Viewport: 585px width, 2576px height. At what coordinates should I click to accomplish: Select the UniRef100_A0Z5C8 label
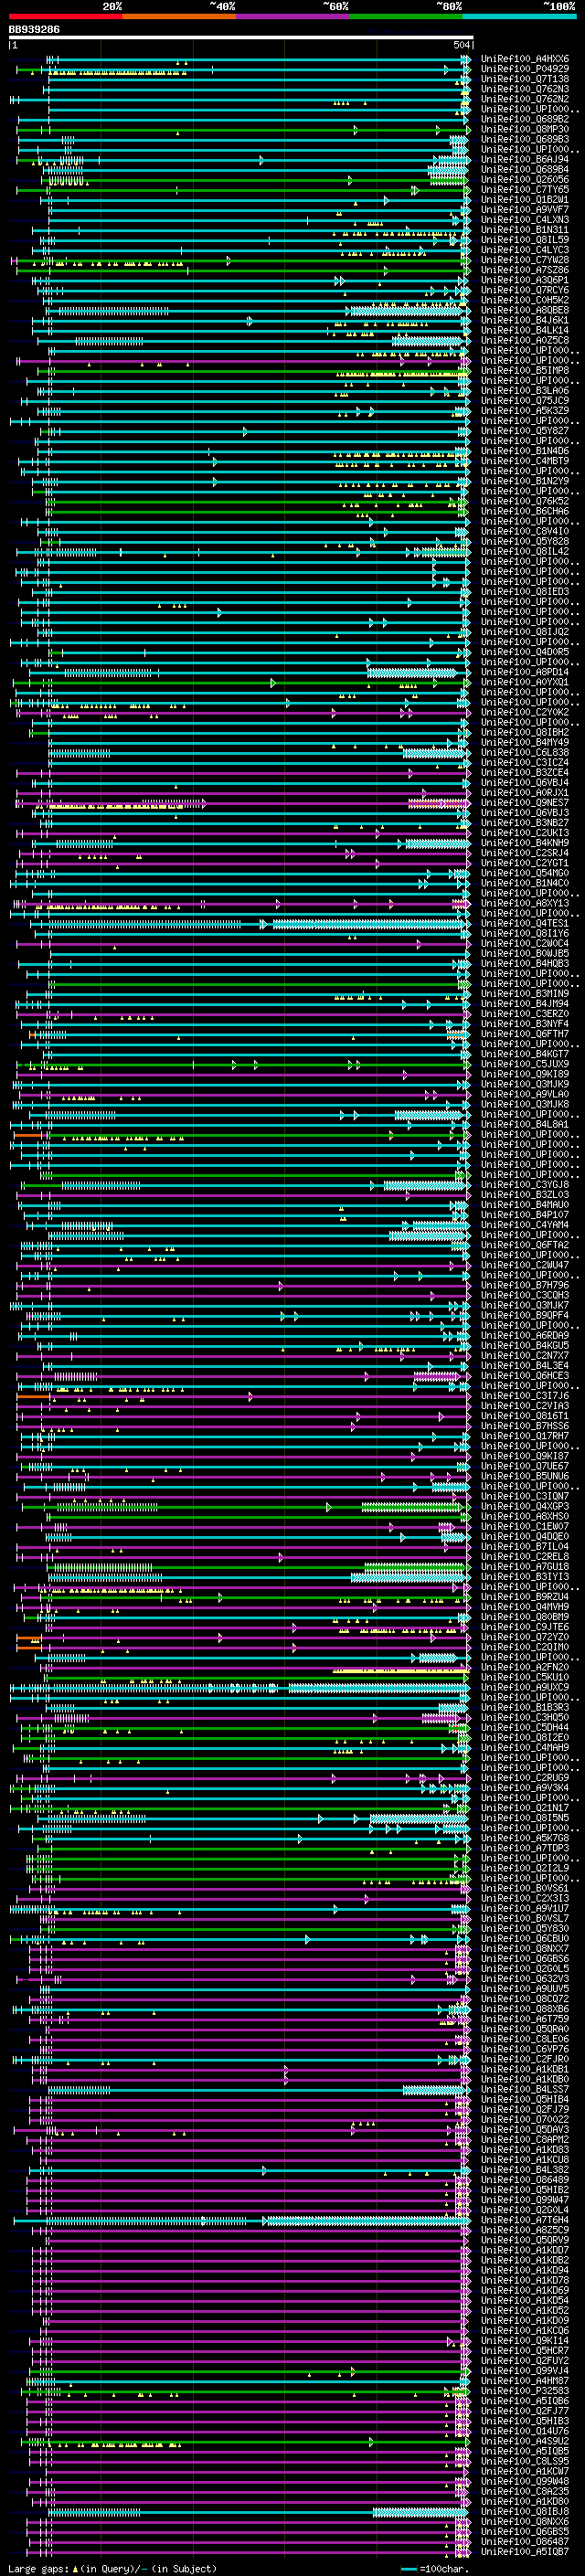click(525, 340)
